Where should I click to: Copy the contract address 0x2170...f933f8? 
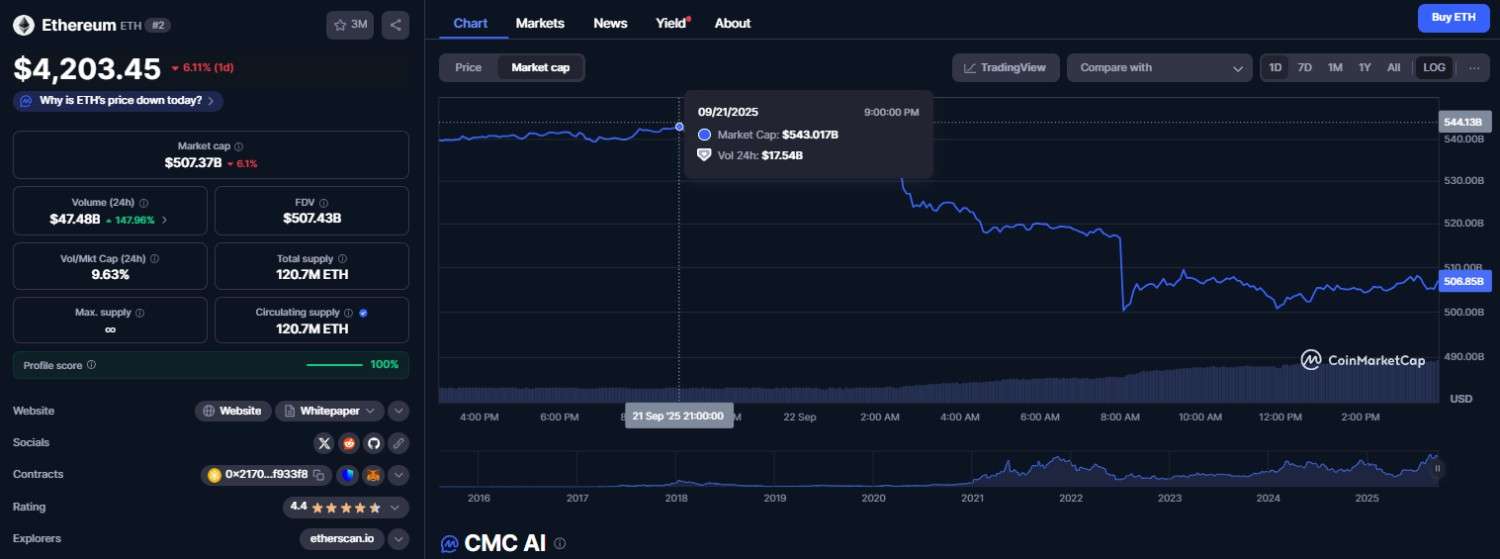pos(320,475)
